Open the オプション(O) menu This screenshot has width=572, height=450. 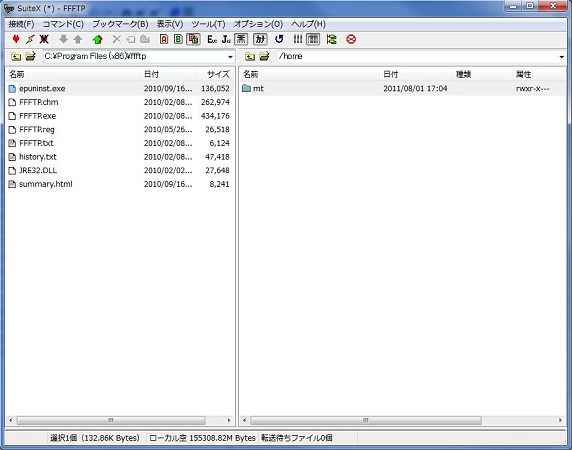258,24
